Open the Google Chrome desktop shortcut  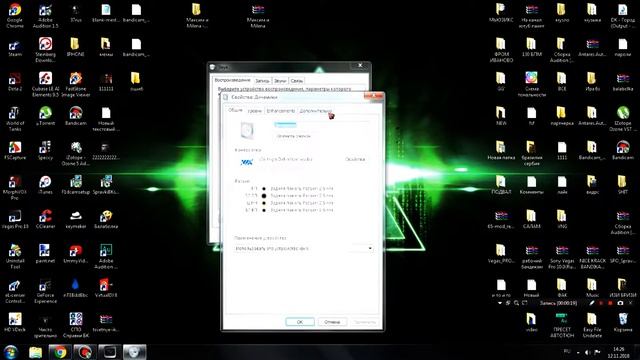pyautogui.click(x=15, y=16)
